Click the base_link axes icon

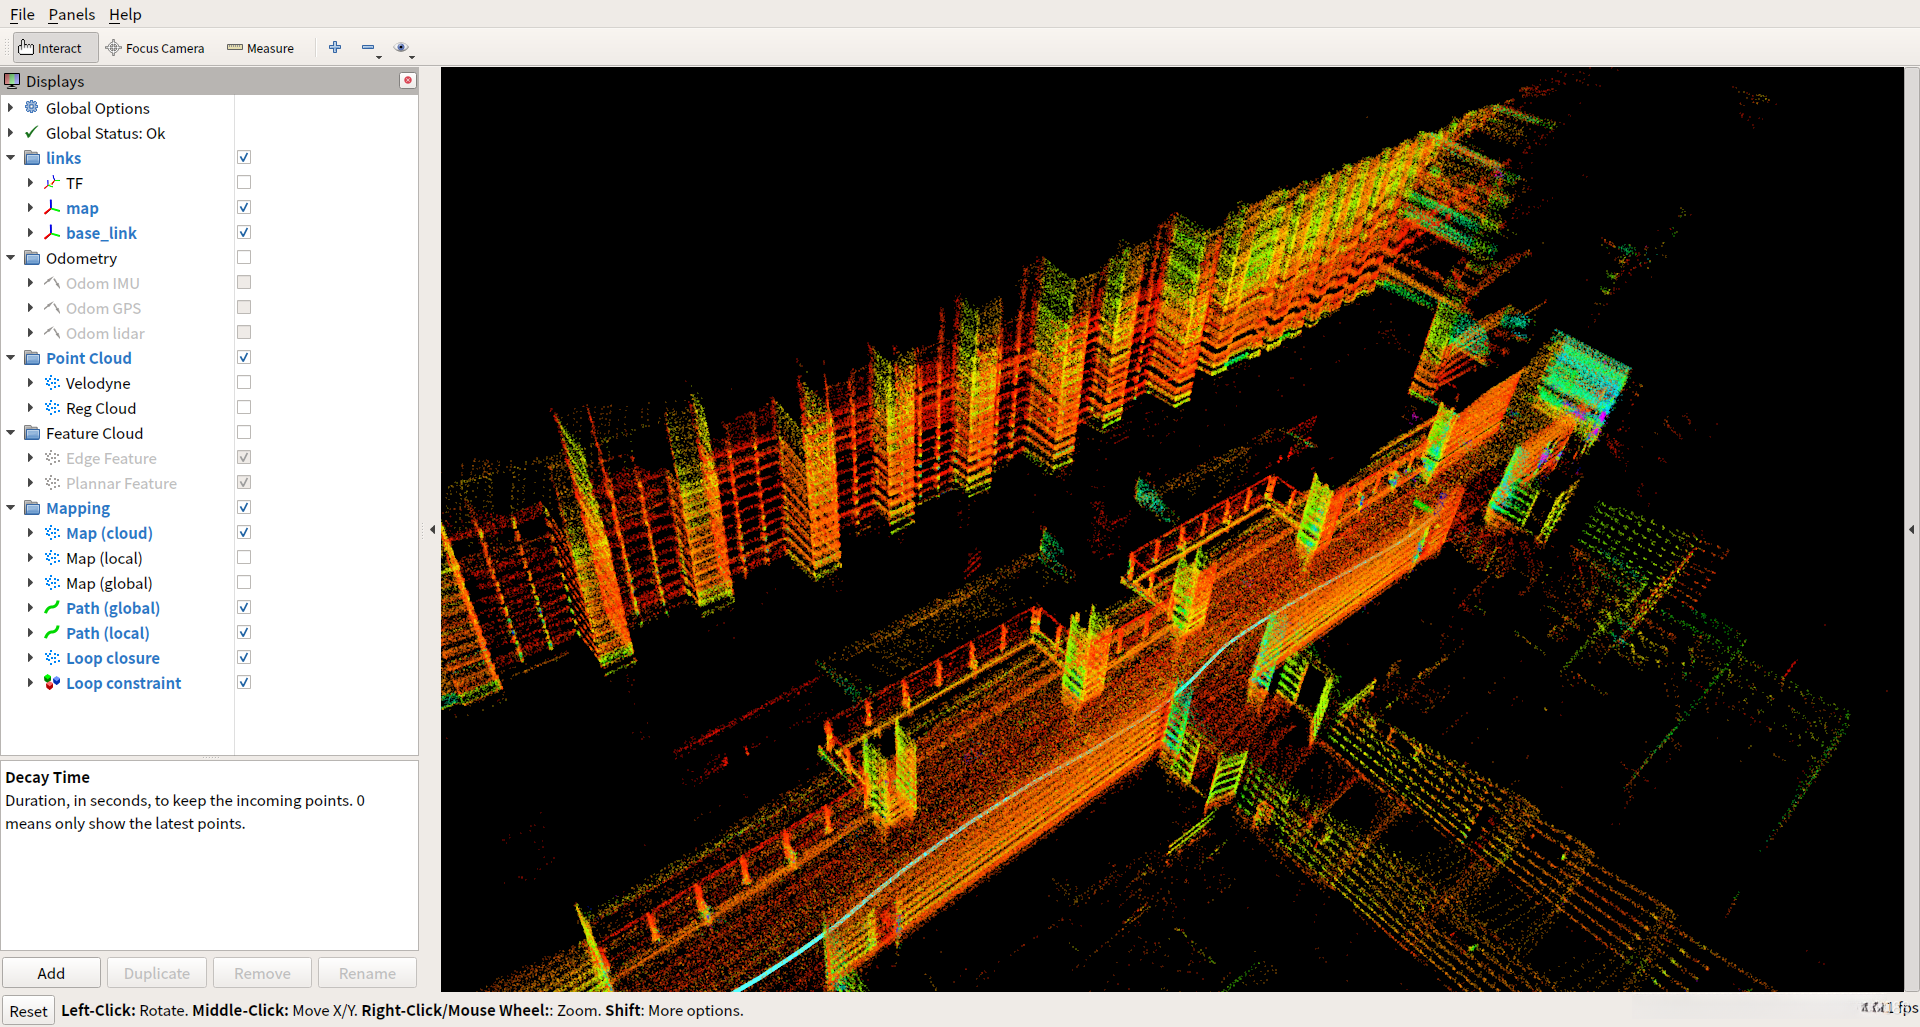52,232
